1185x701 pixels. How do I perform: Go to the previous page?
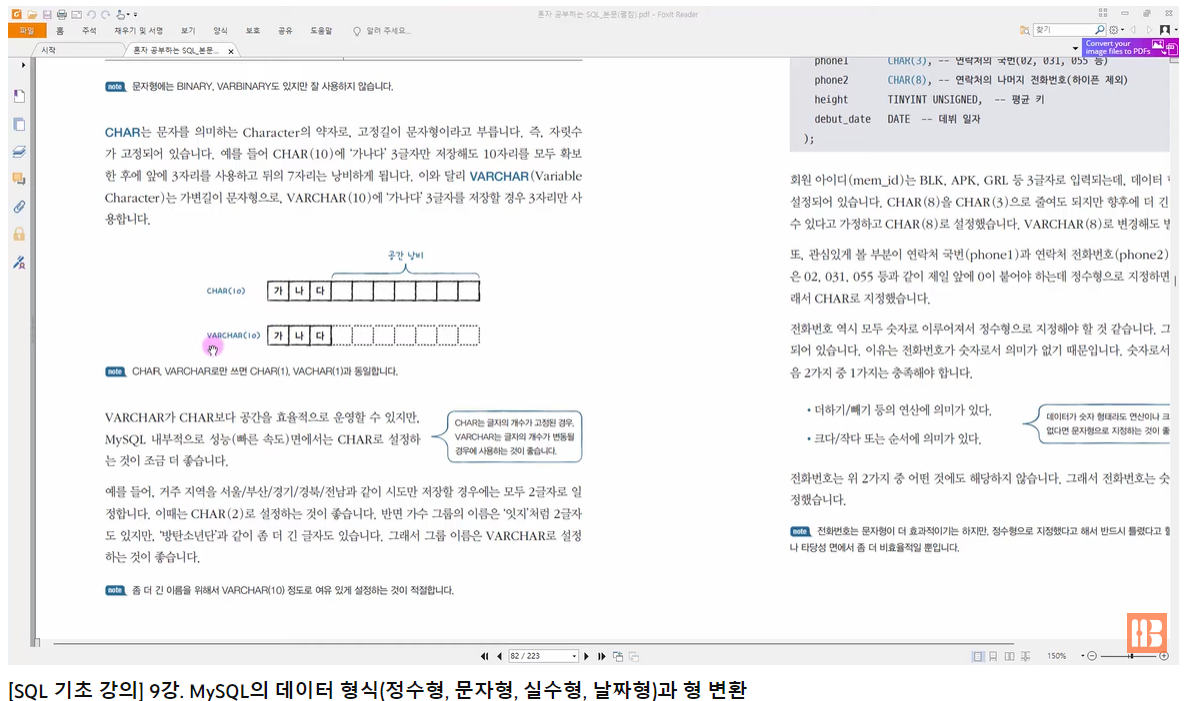coord(500,656)
